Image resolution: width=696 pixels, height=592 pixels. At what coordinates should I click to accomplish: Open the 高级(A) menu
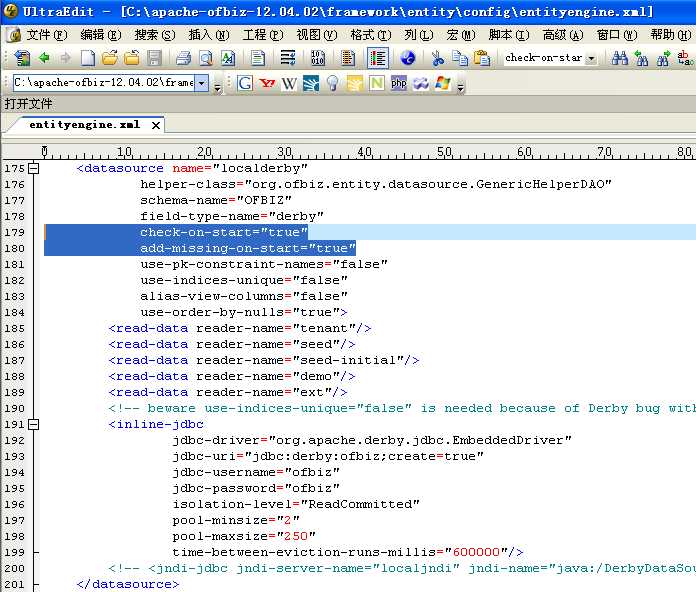click(563, 35)
